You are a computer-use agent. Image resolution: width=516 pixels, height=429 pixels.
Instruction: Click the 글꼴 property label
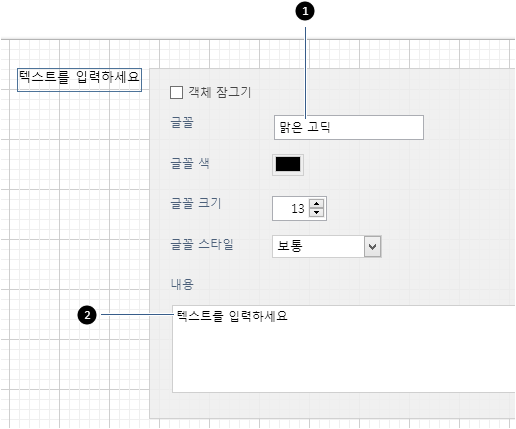point(182,123)
